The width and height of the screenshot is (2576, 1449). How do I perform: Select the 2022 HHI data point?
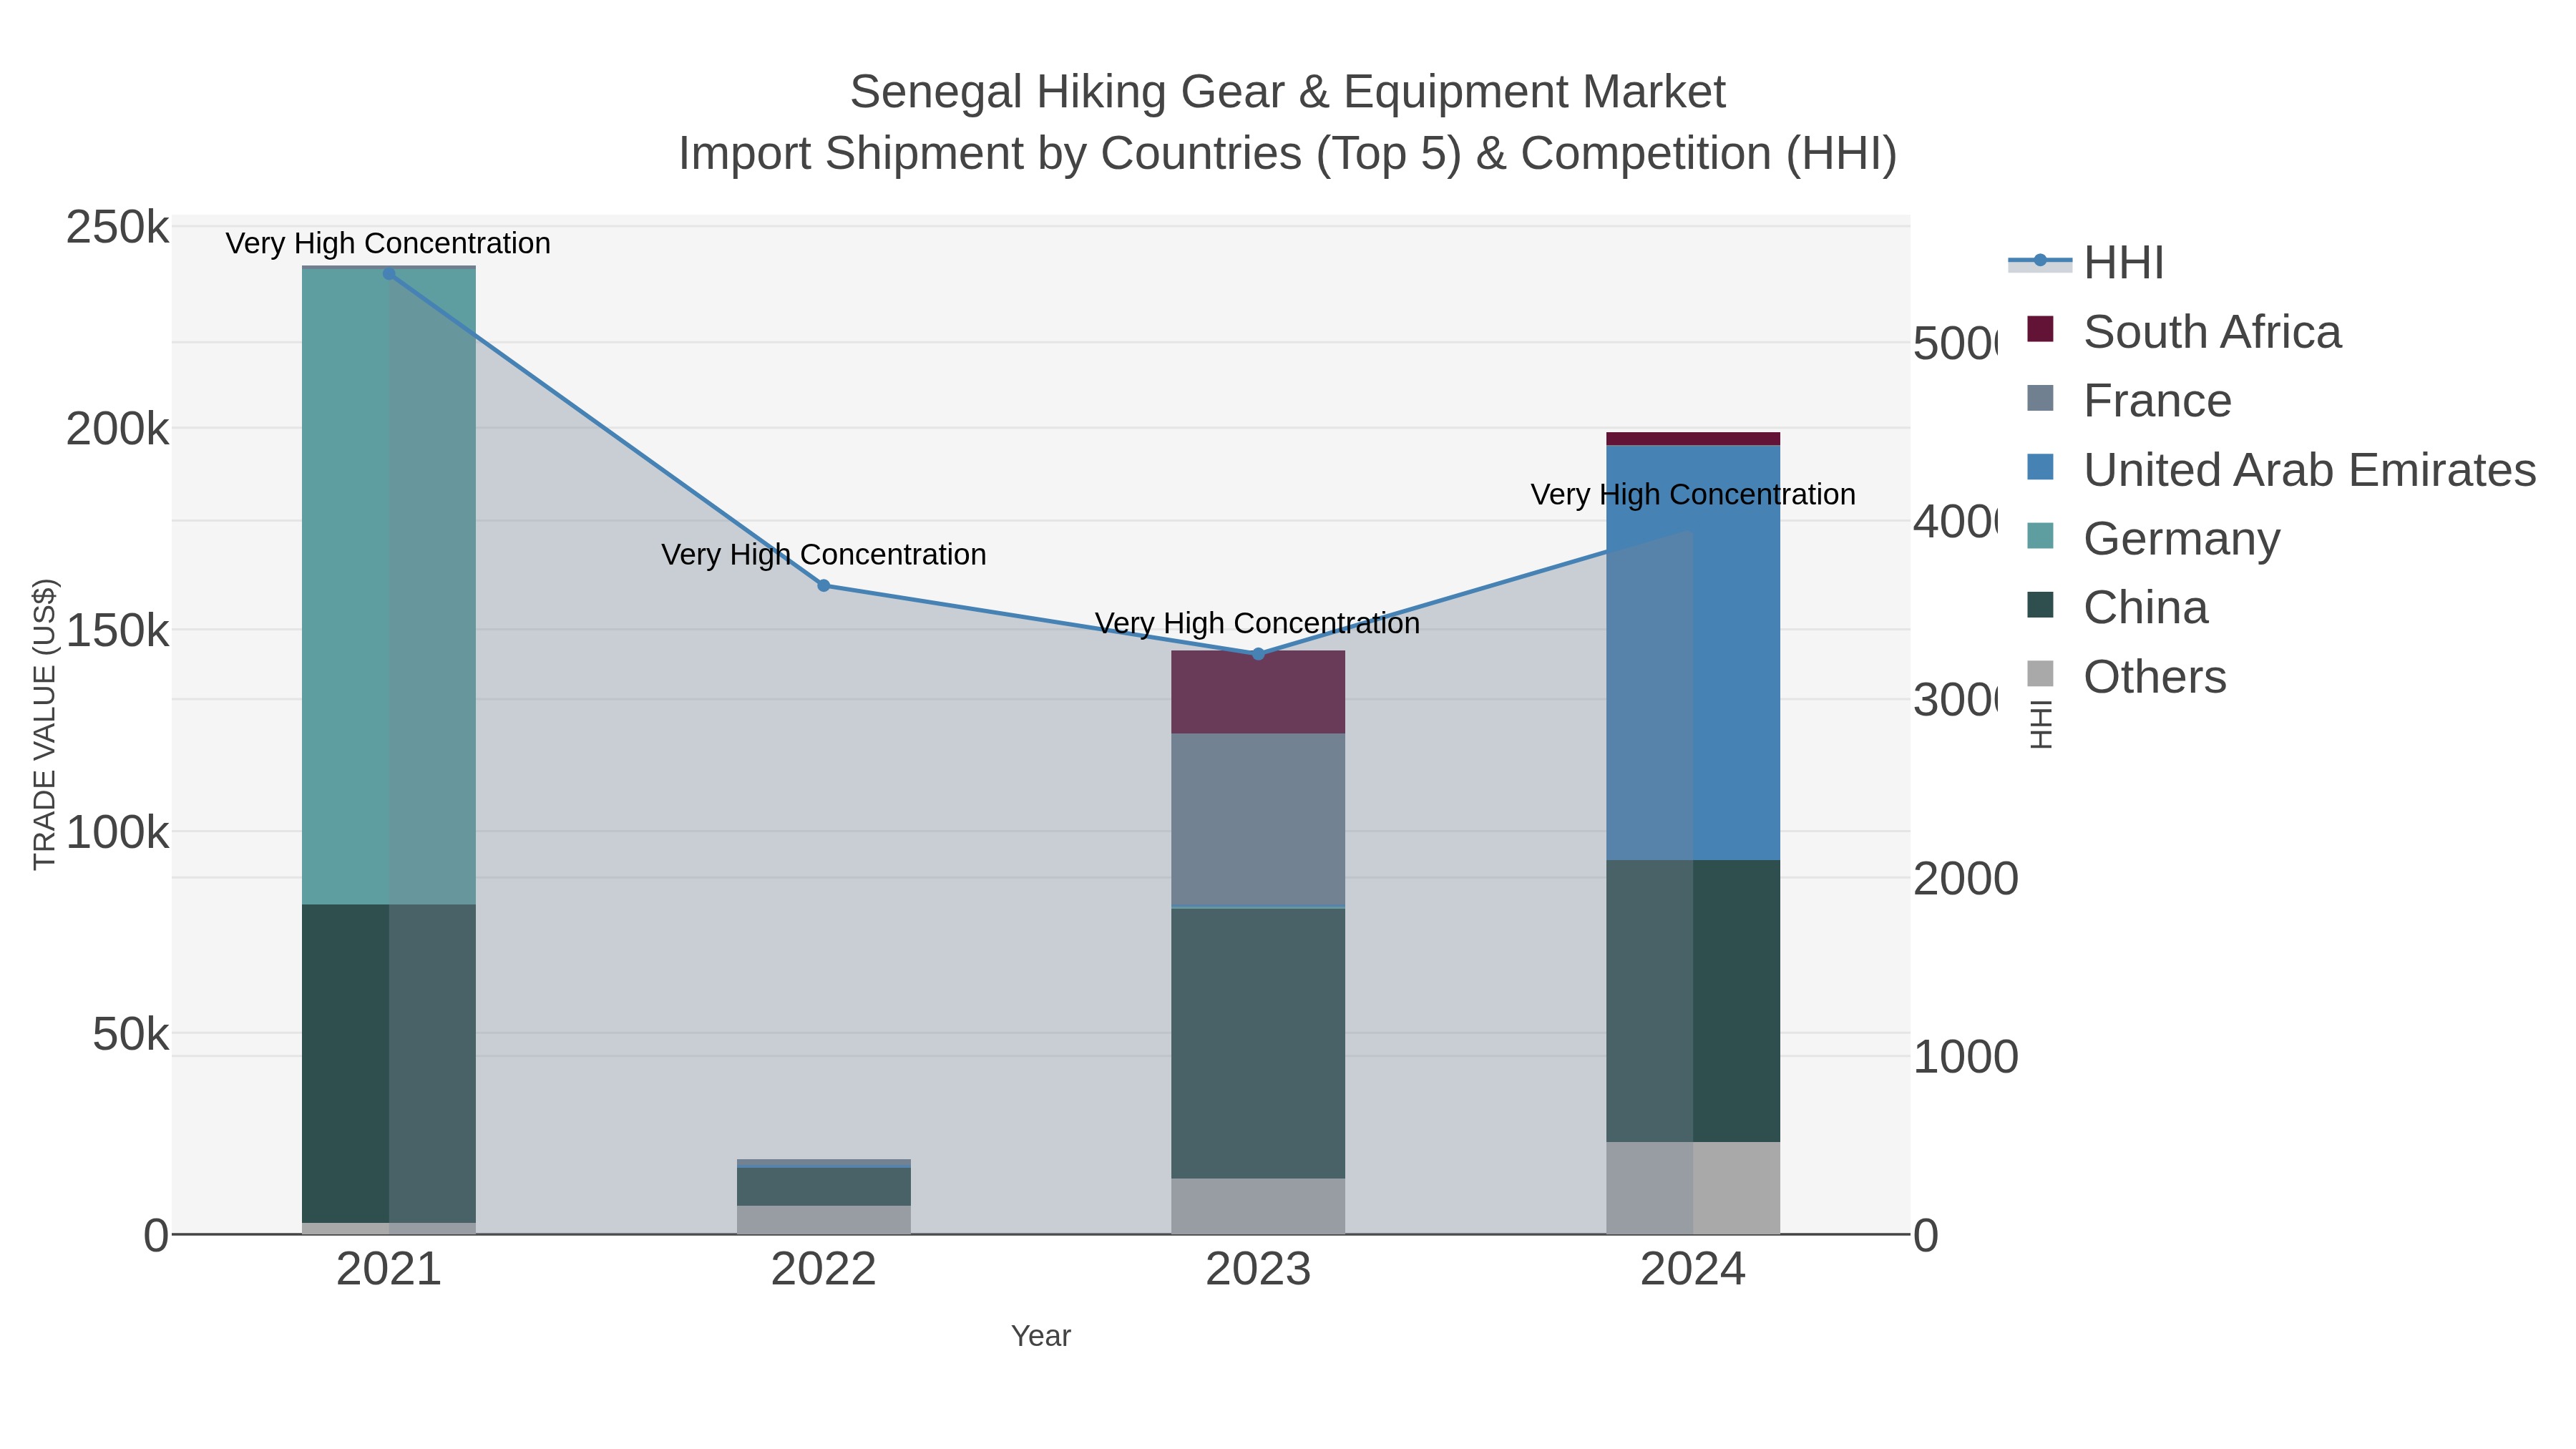click(824, 586)
